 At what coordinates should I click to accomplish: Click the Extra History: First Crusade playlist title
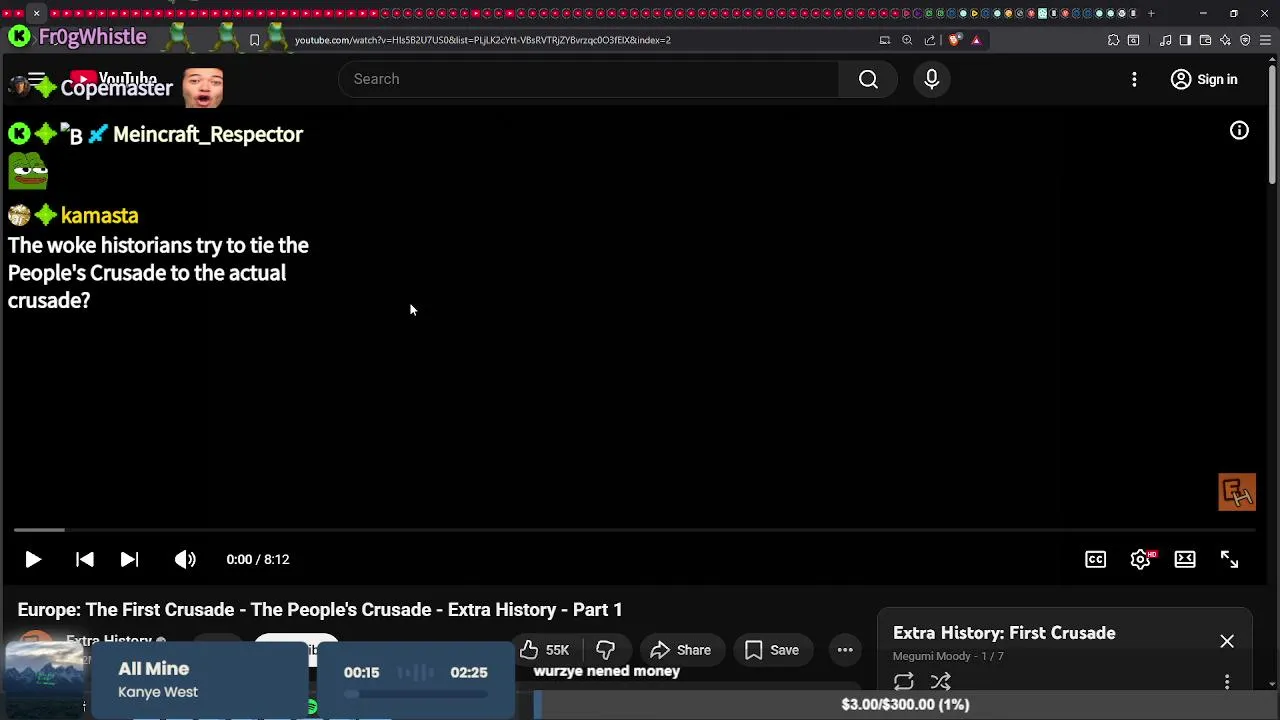pyautogui.click(x=1004, y=633)
